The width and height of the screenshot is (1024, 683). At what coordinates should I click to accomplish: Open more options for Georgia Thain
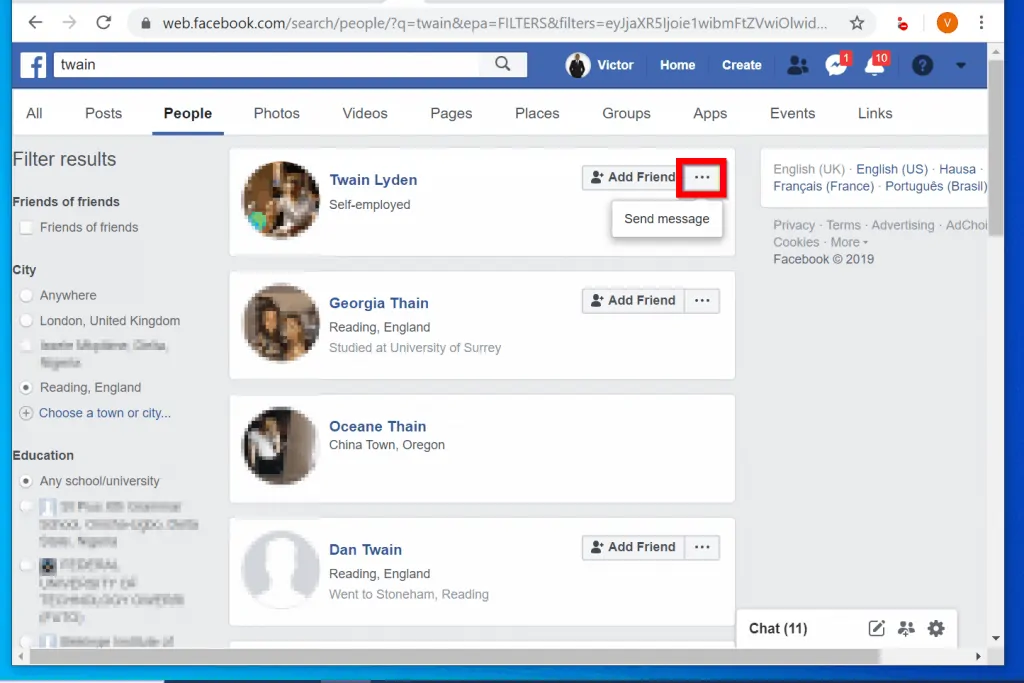pyautogui.click(x=702, y=300)
